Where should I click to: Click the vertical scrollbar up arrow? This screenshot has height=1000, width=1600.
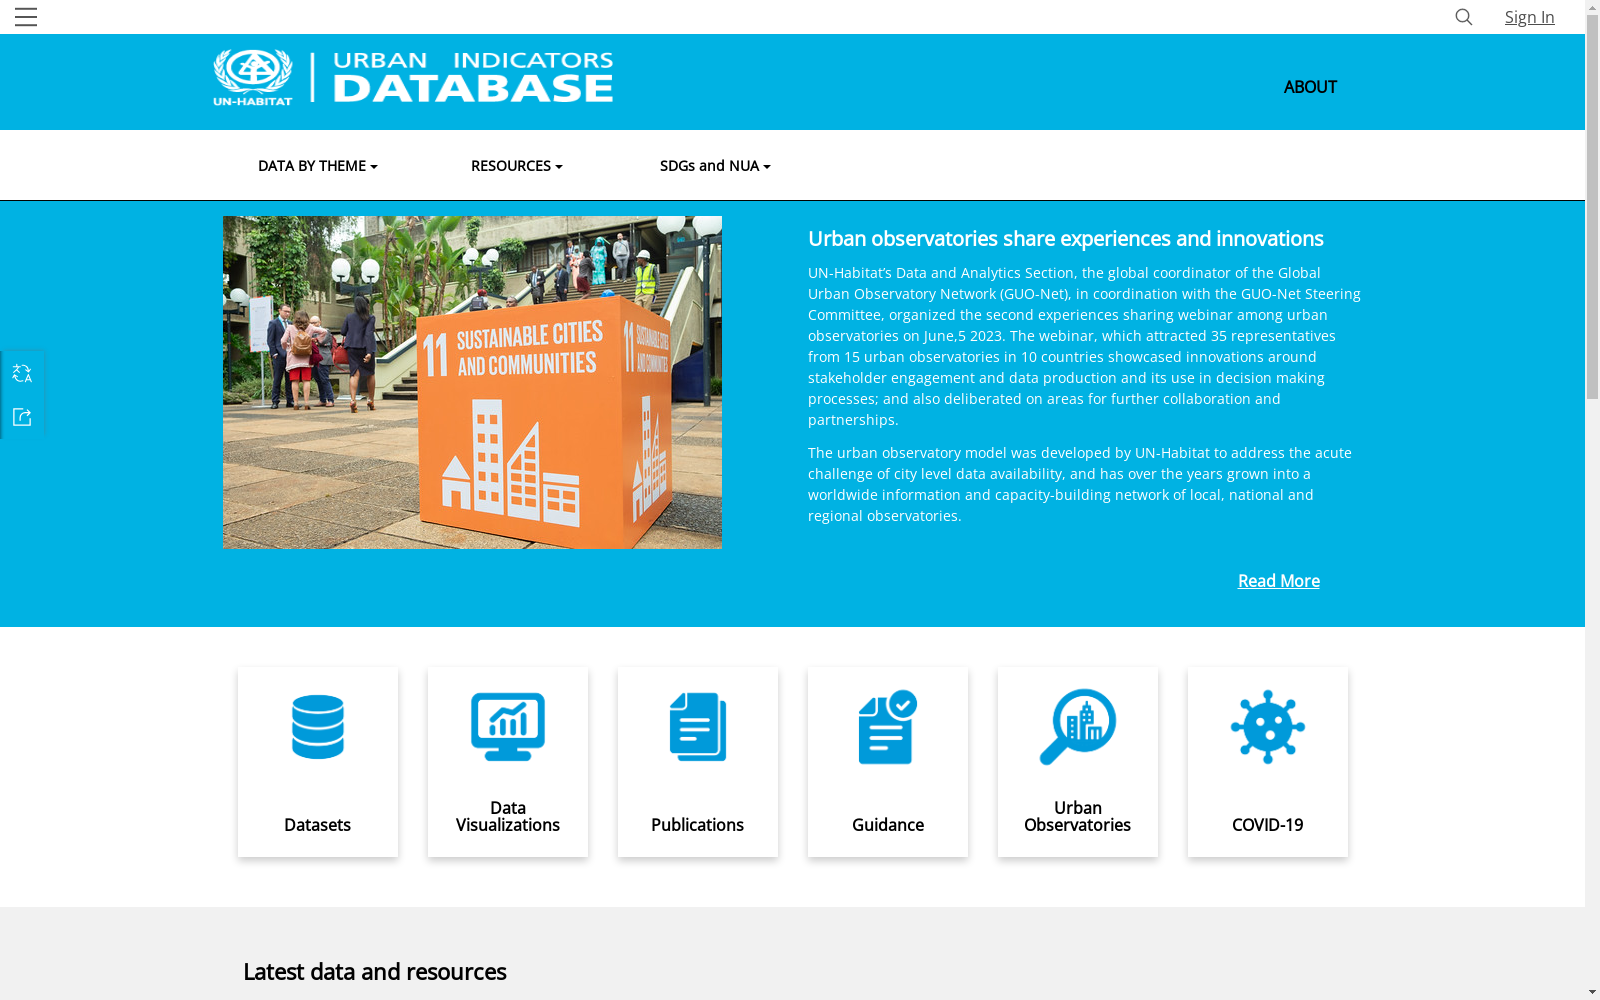pos(1592,7)
